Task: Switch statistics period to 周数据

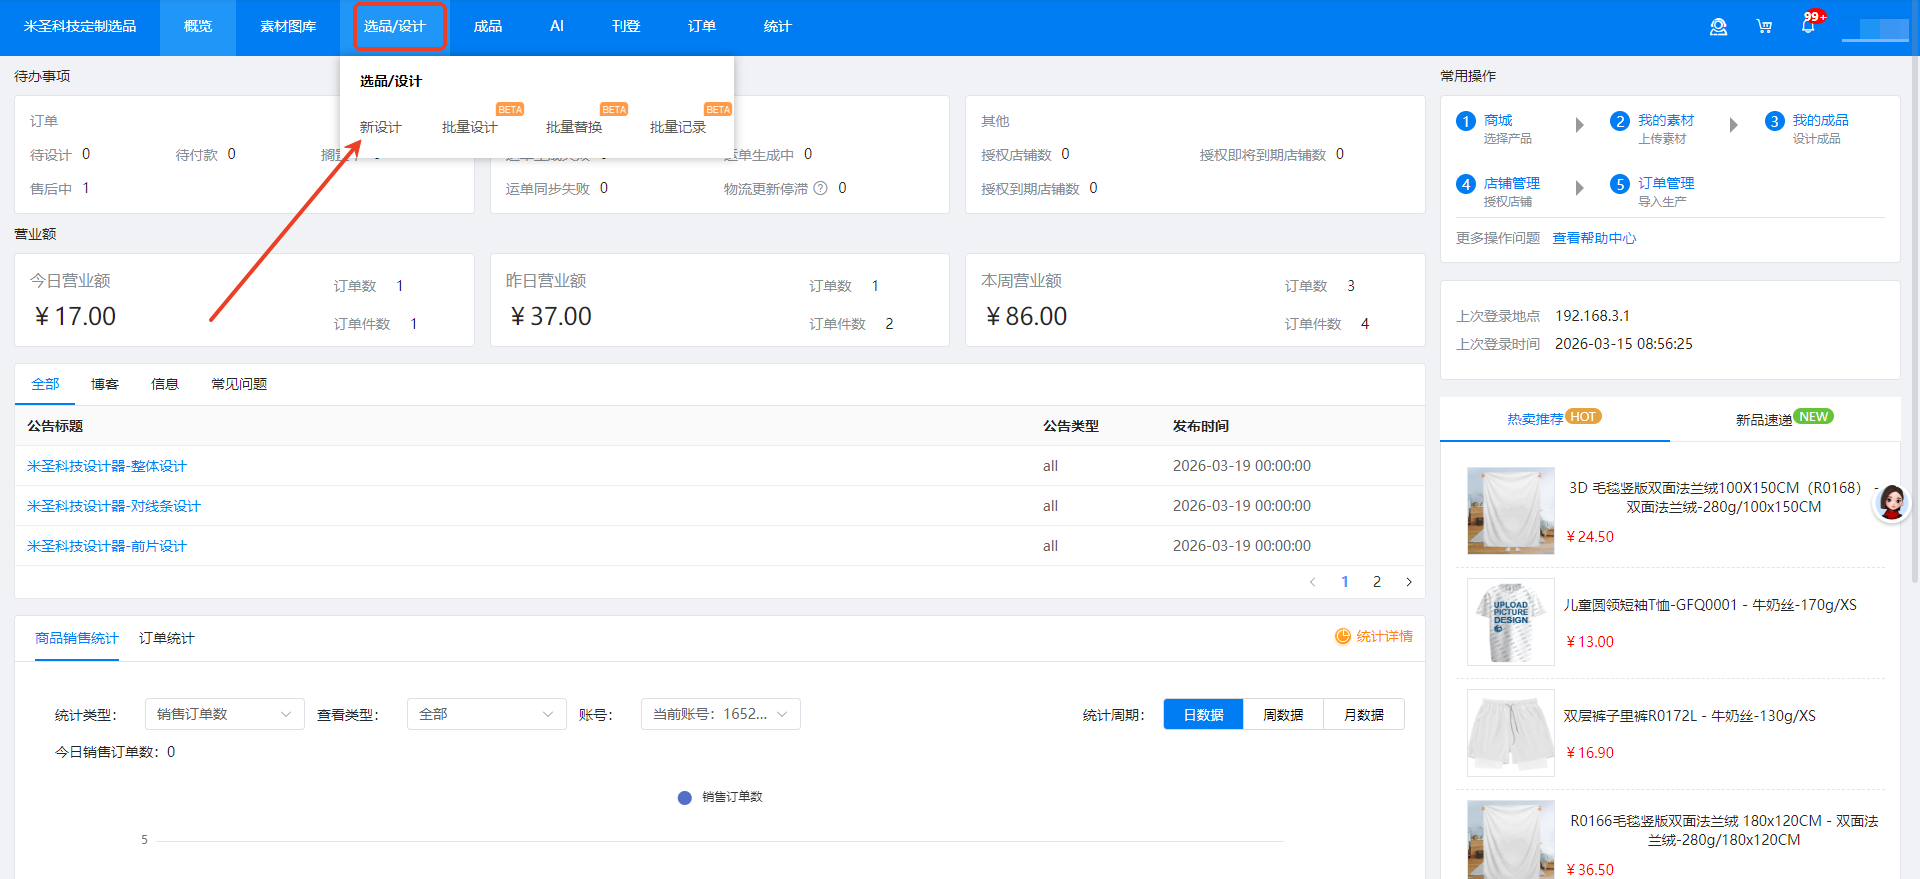Action: pos(1283,715)
